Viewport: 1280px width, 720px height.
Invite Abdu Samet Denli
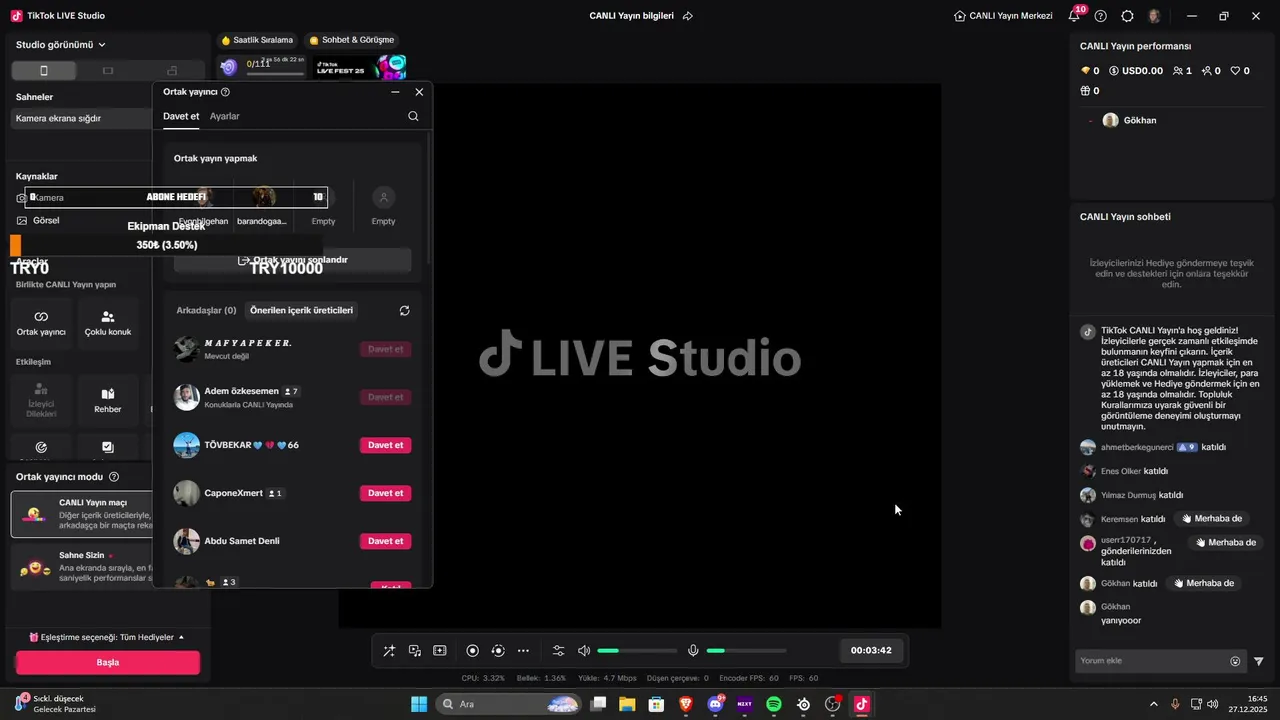coord(385,541)
